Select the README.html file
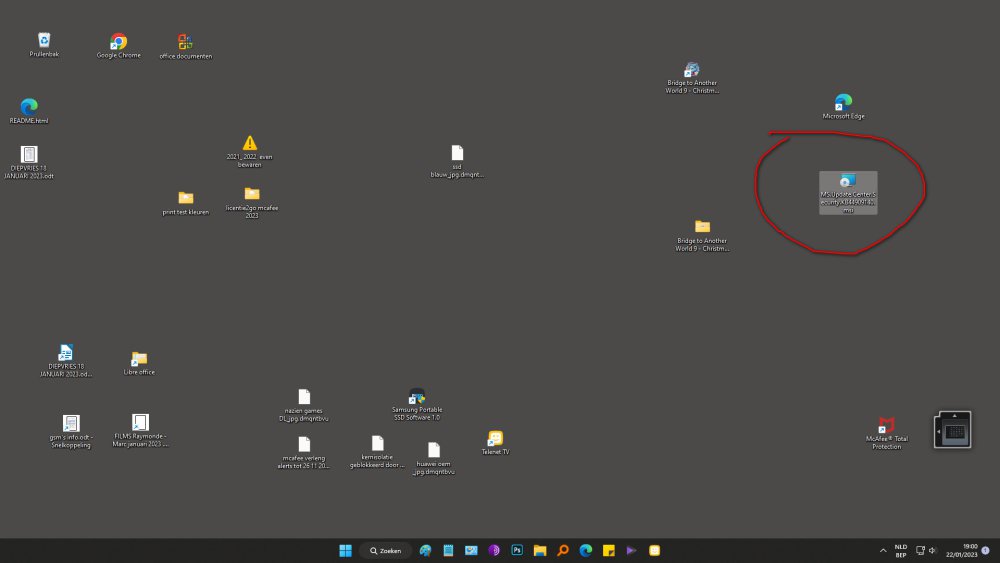The image size is (1000, 563). pos(29,106)
